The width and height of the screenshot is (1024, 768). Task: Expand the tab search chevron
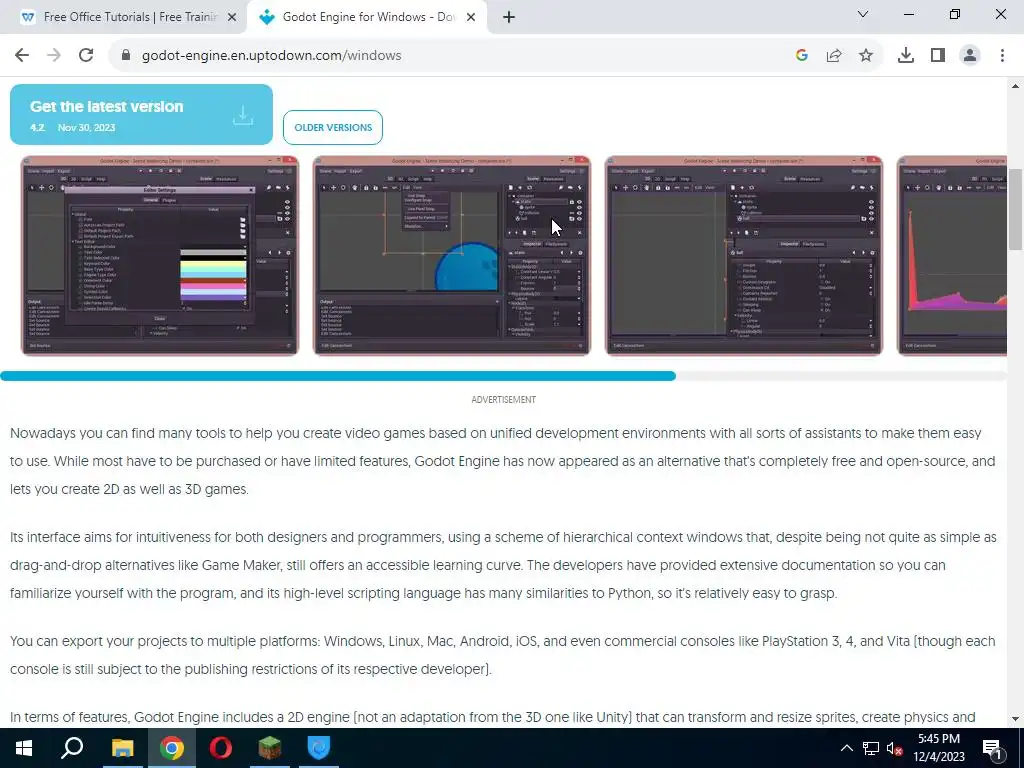pyautogui.click(x=863, y=14)
